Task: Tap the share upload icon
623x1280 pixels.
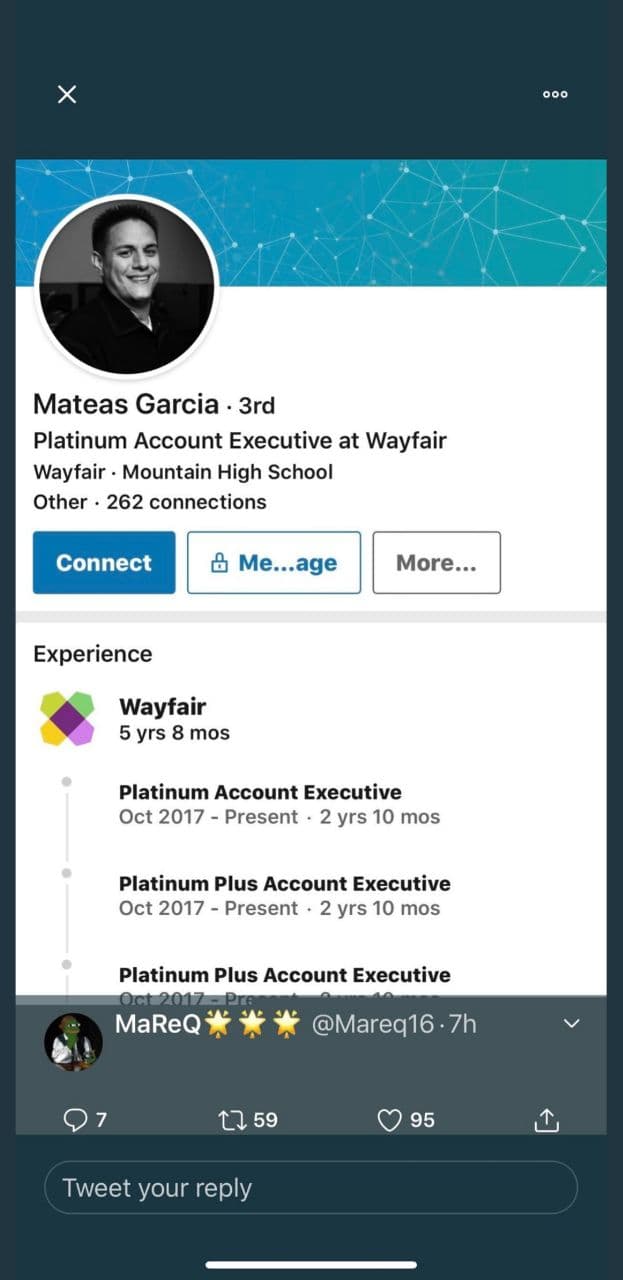Action: click(546, 1121)
